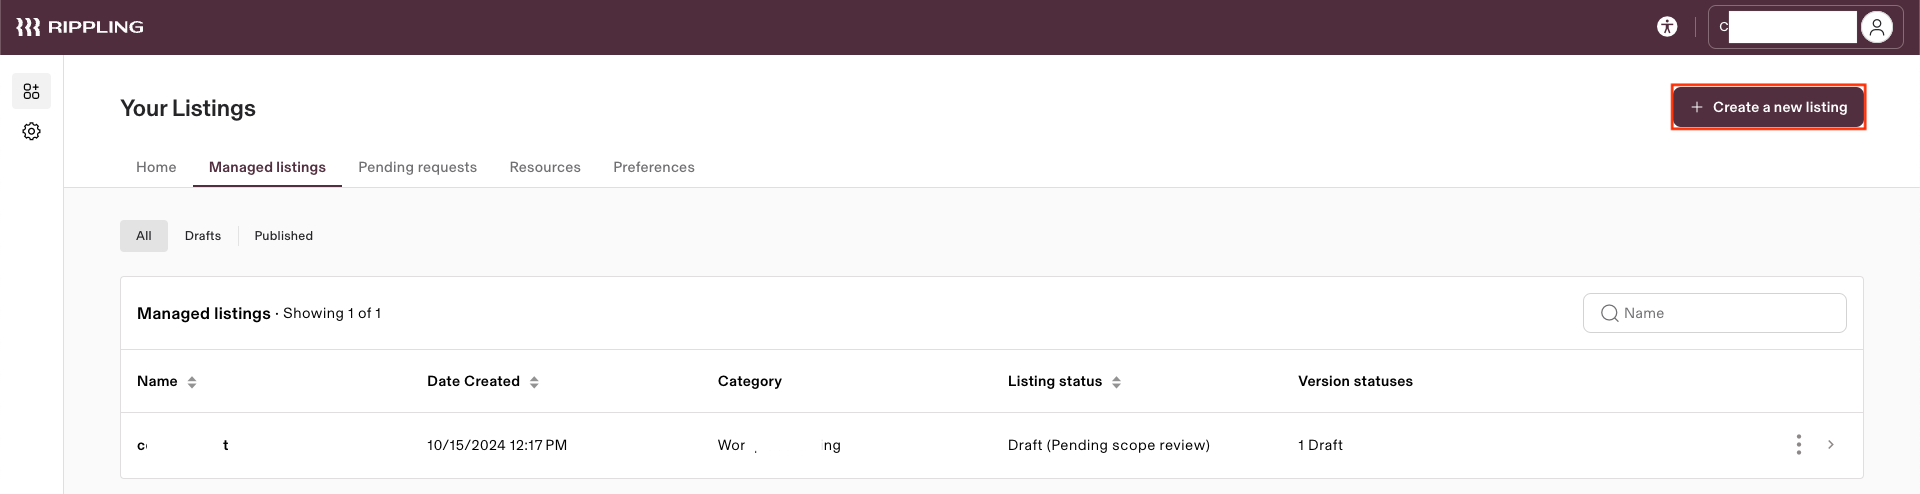1920x494 pixels.
Task: Expand the listing row chevron
Action: pos(1831,445)
